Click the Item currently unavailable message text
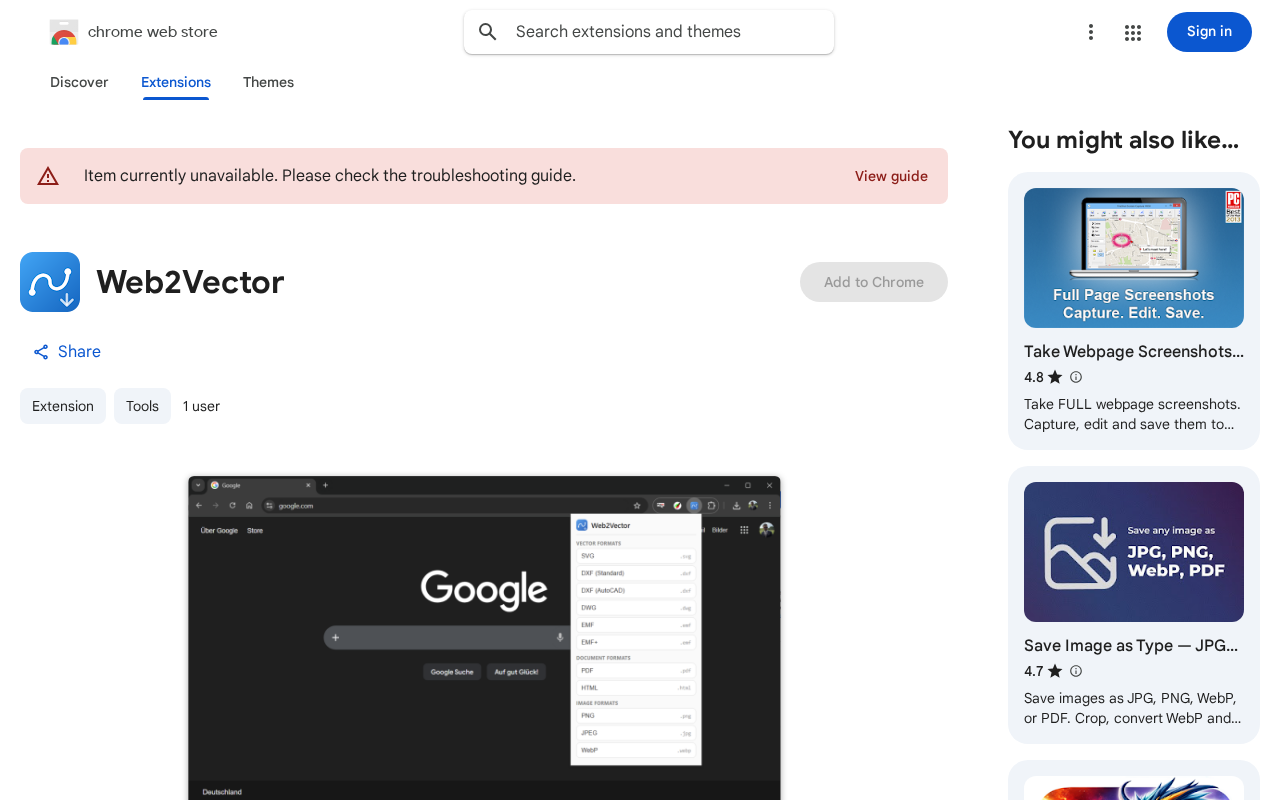Image resolution: width=1280 pixels, height=800 pixels. [x=330, y=176]
